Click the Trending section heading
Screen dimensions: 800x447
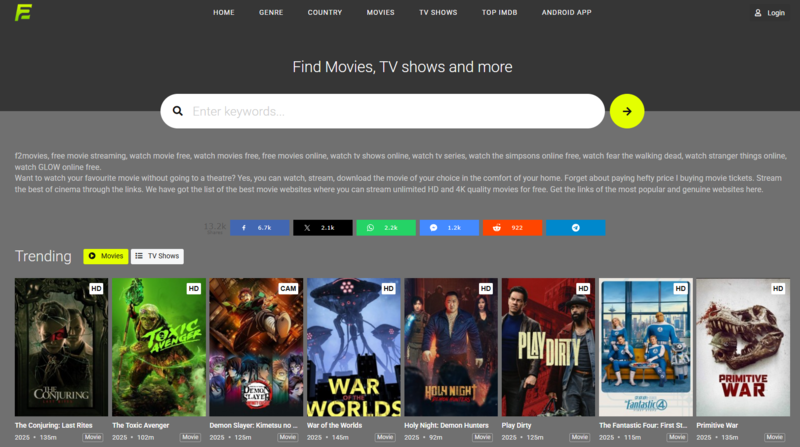pyautogui.click(x=43, y=256)
